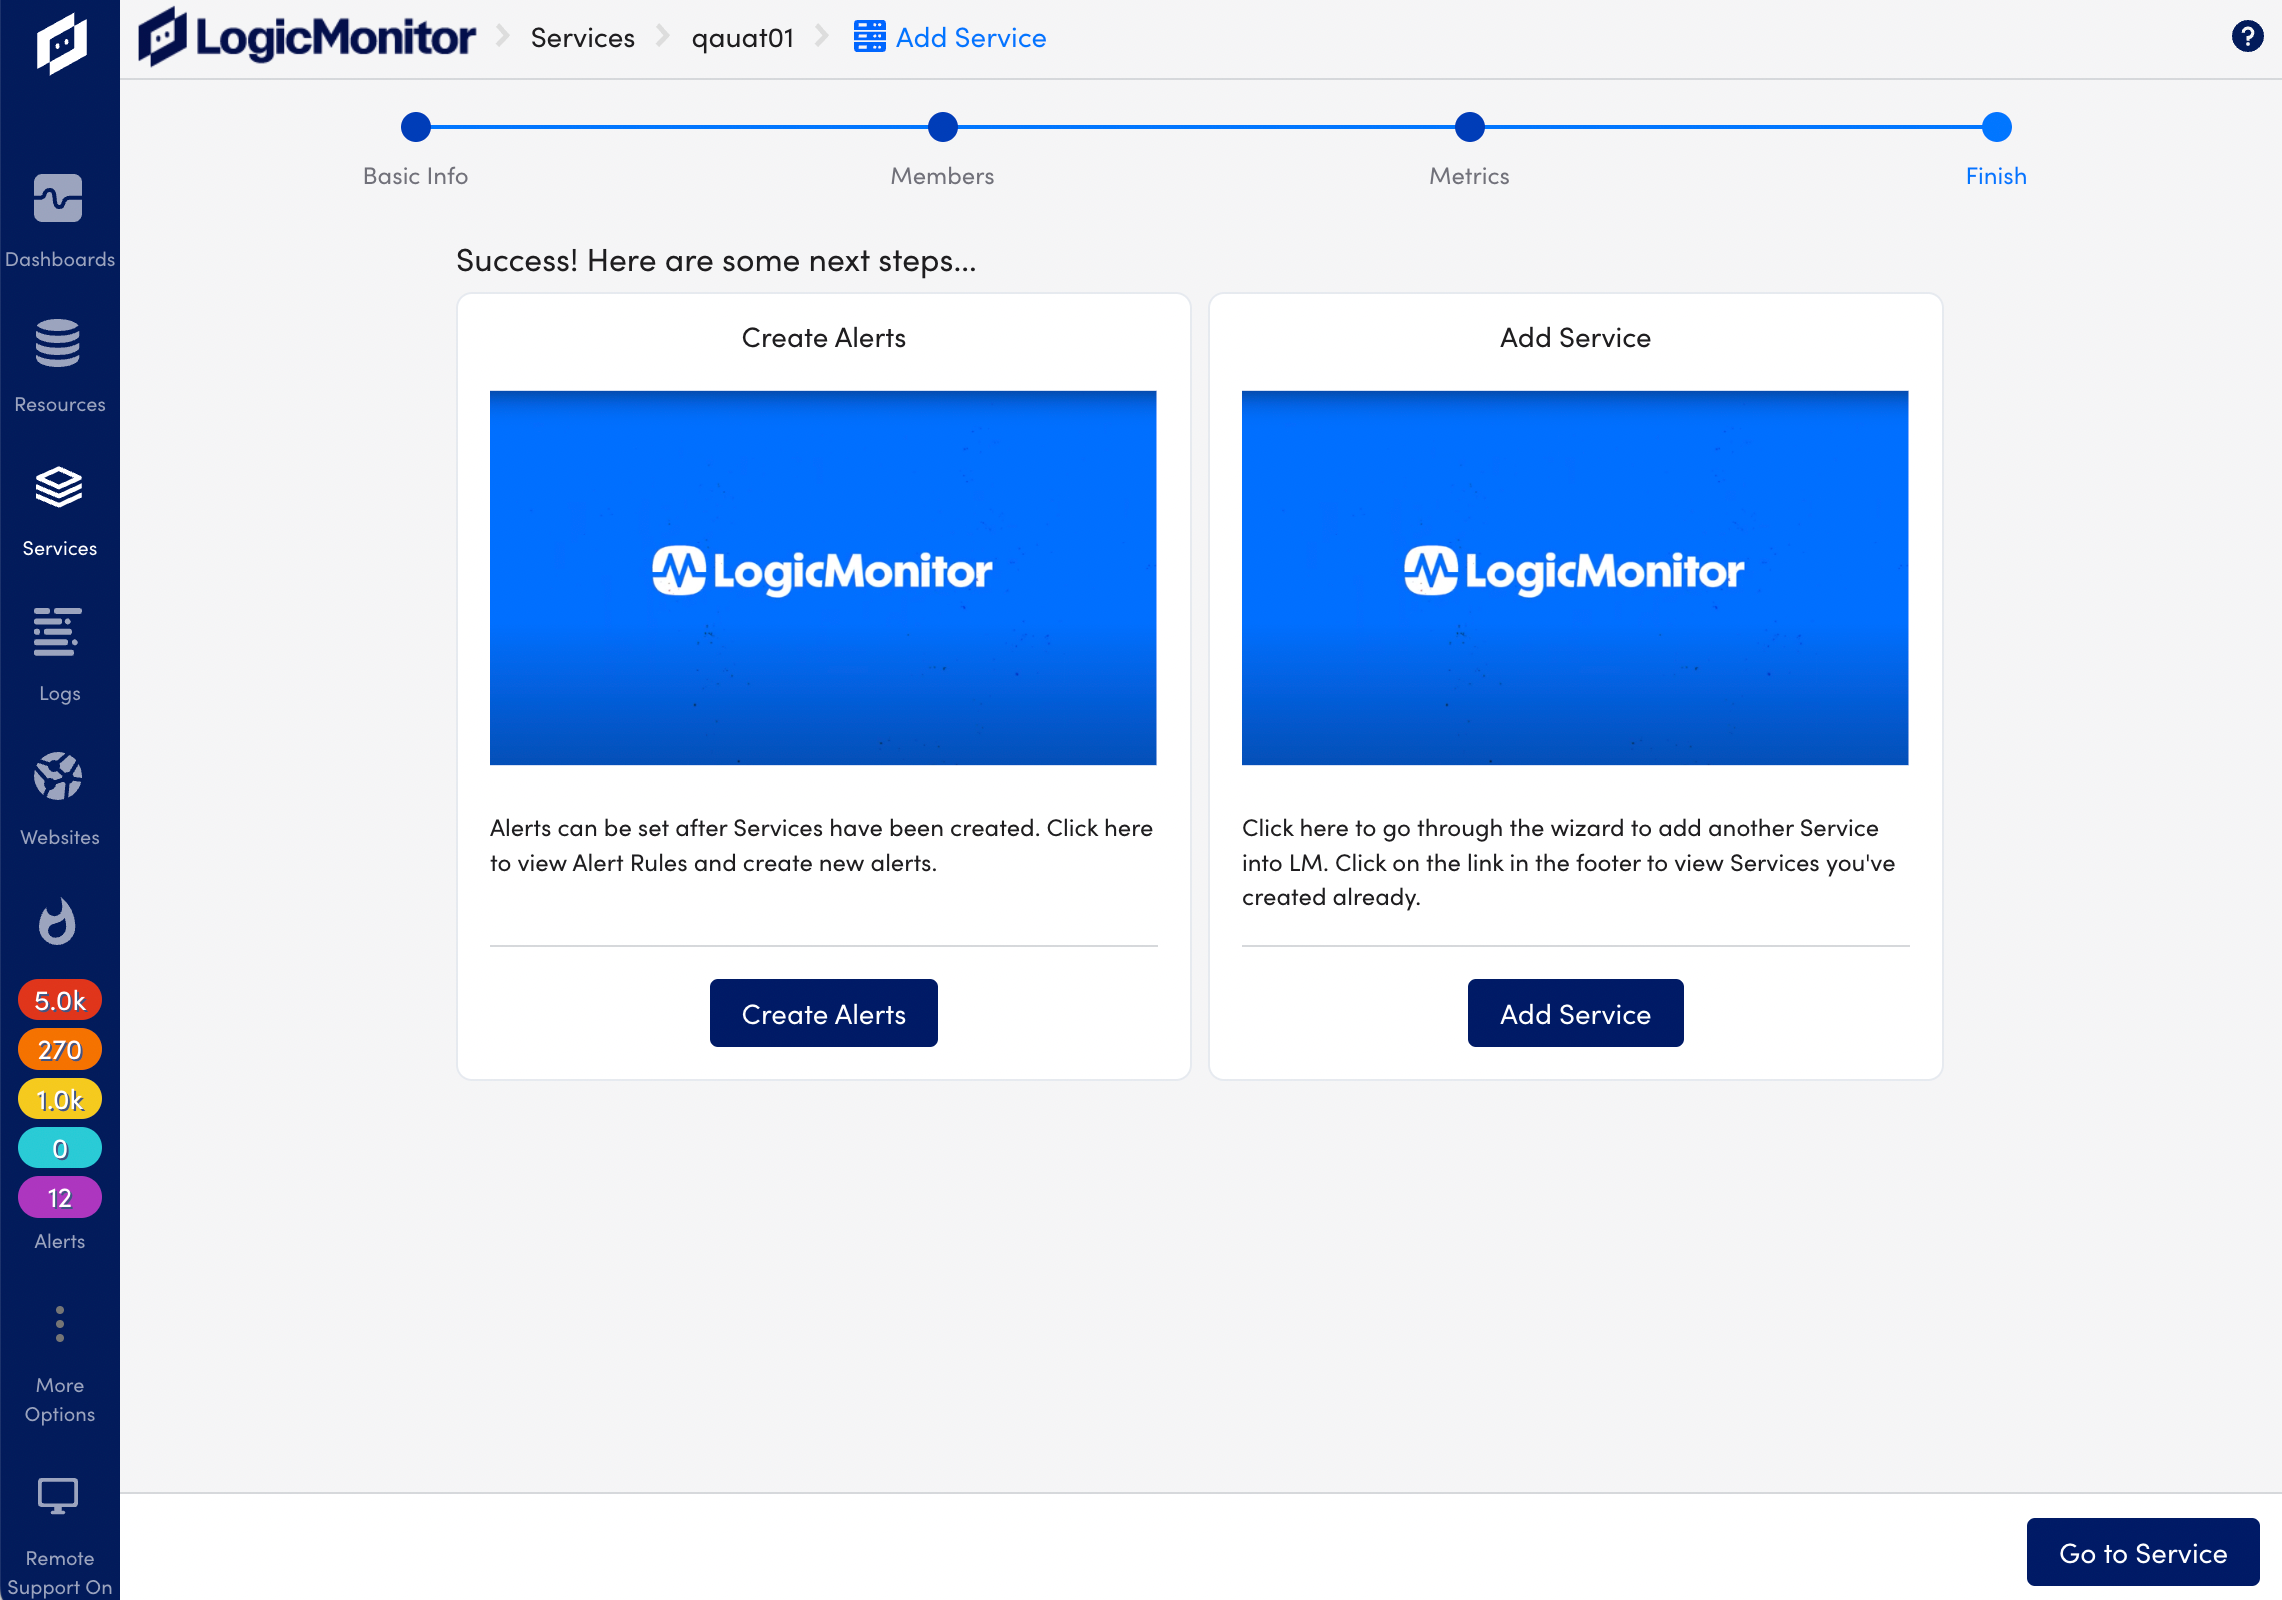
Task: Click the Create Alerts card title
Action: coord(824,338)
